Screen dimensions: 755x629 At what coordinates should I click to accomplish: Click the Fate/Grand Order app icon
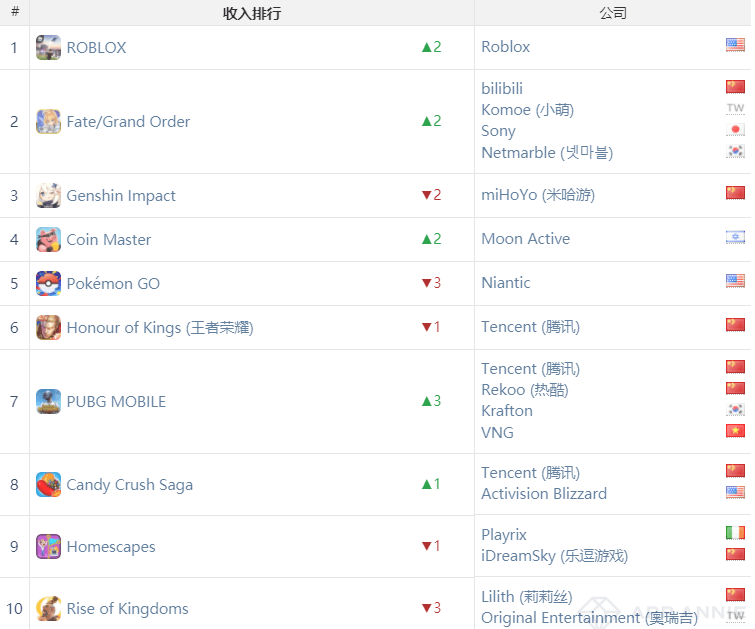point(48,122)
